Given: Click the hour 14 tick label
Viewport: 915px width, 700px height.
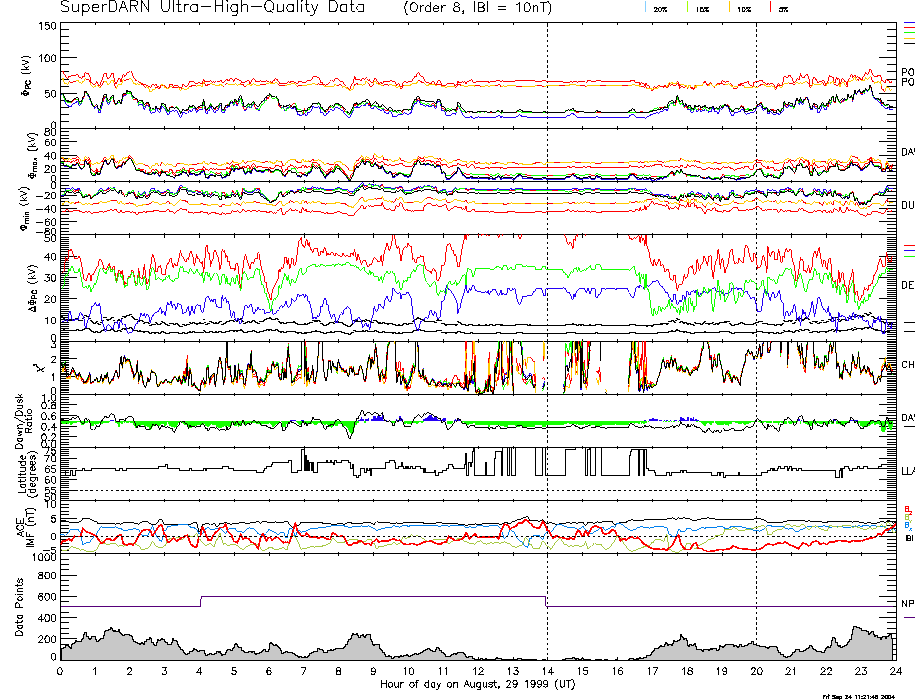Looking at the screenshot, I should [x=547, y=670].
